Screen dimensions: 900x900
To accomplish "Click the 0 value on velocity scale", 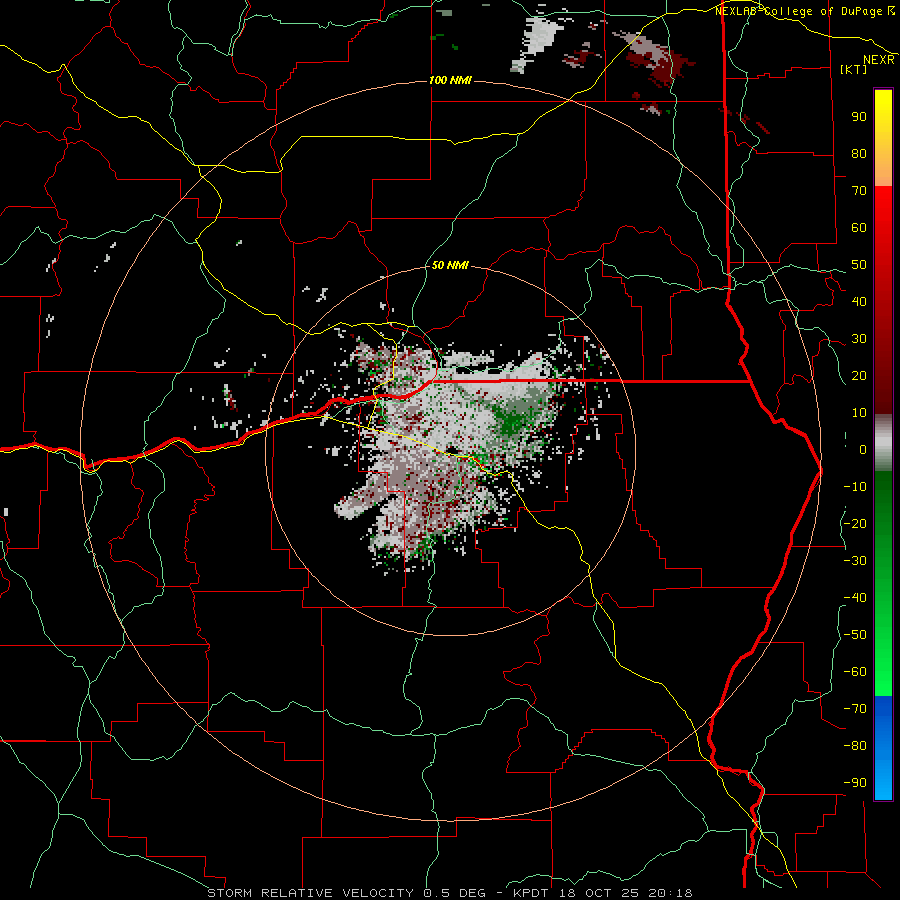I will click(x=863, y=450).
